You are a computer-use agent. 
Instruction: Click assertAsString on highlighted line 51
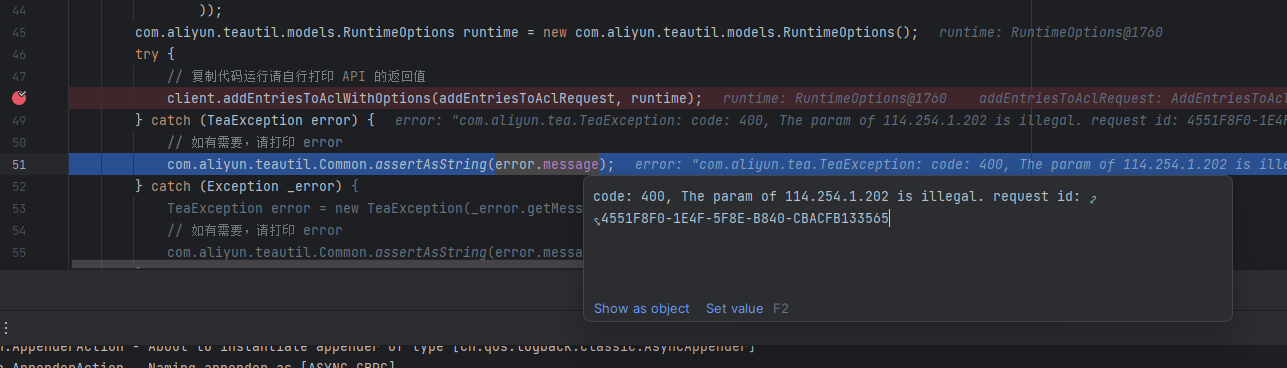(432, 164)
